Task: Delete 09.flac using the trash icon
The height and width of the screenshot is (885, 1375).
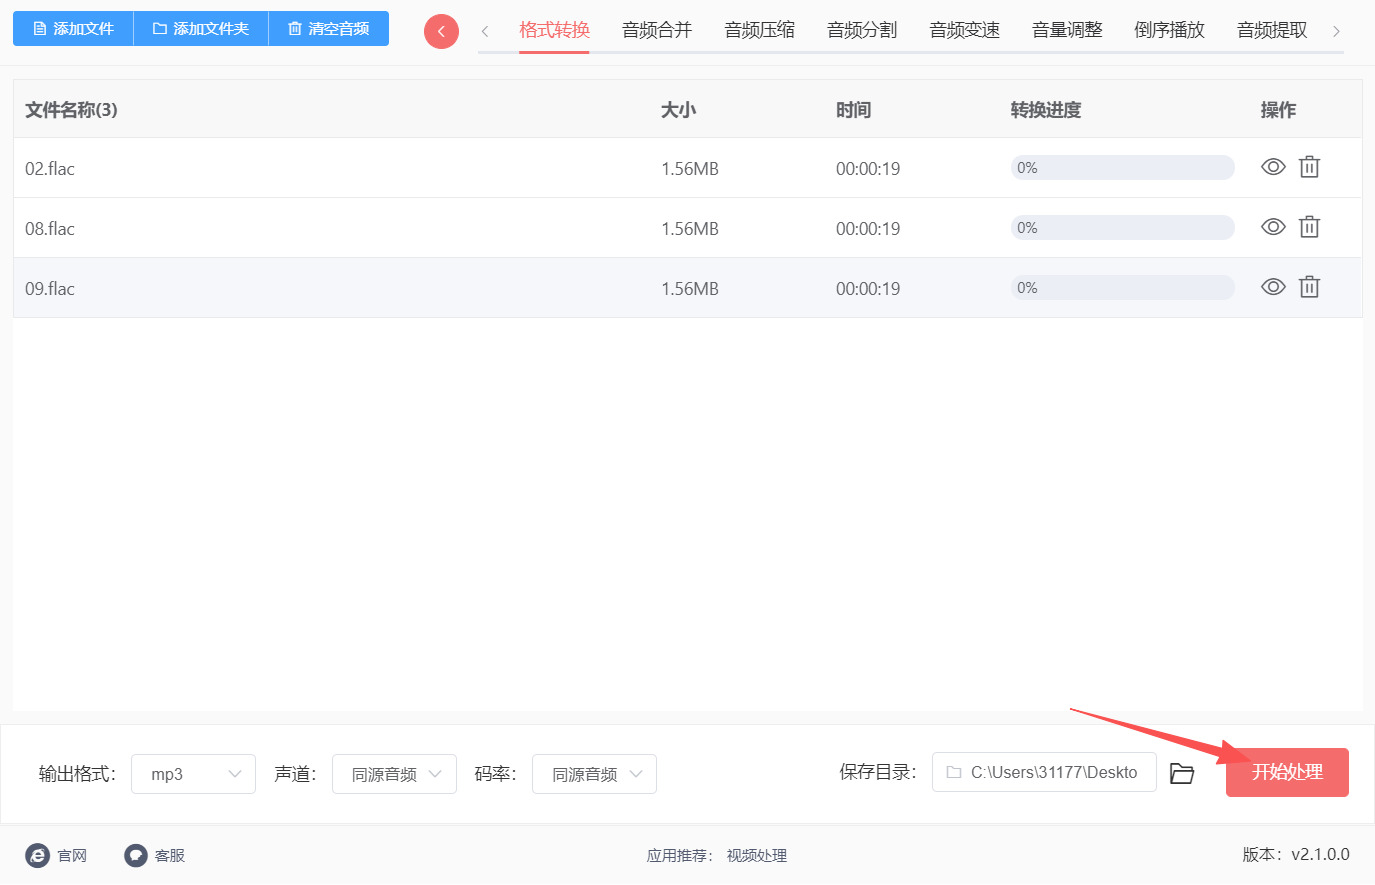Action: click(1309, 287)
